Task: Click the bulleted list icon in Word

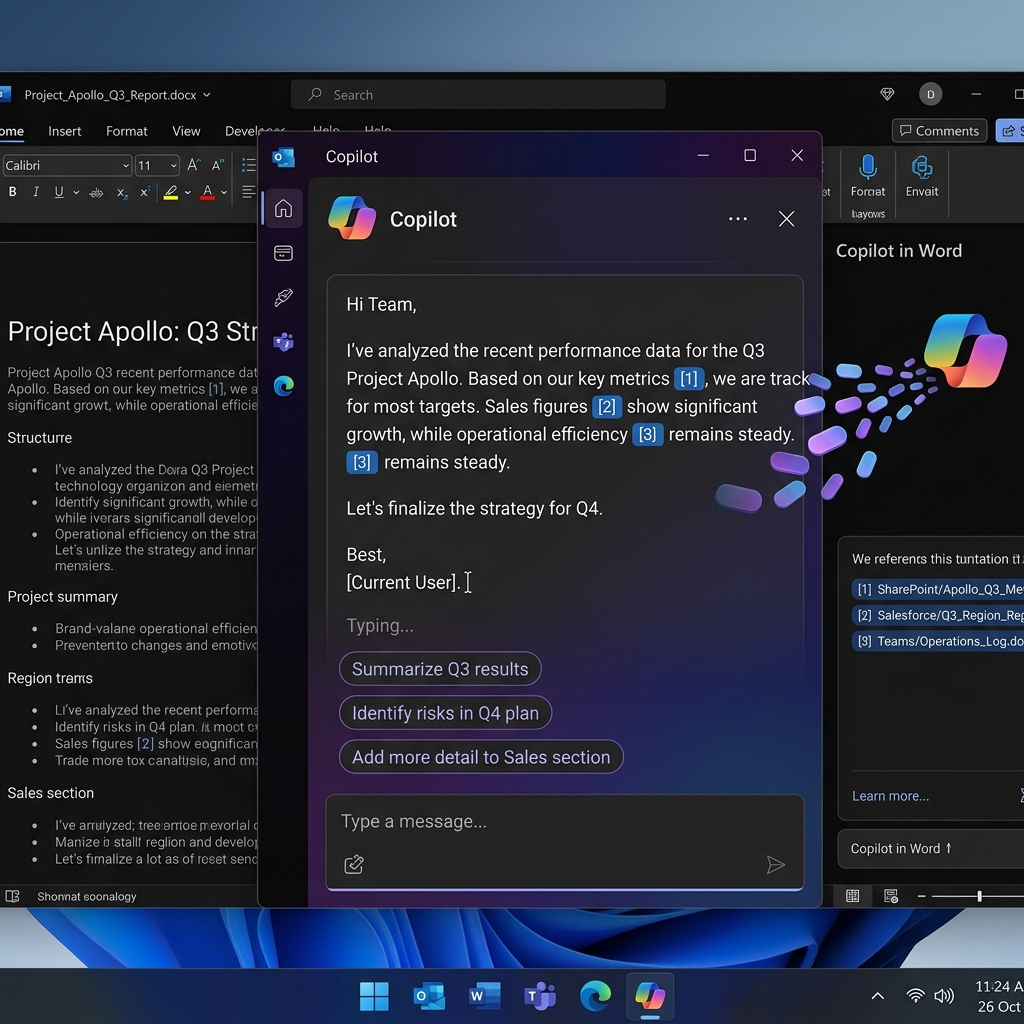Action: [248, 165]
